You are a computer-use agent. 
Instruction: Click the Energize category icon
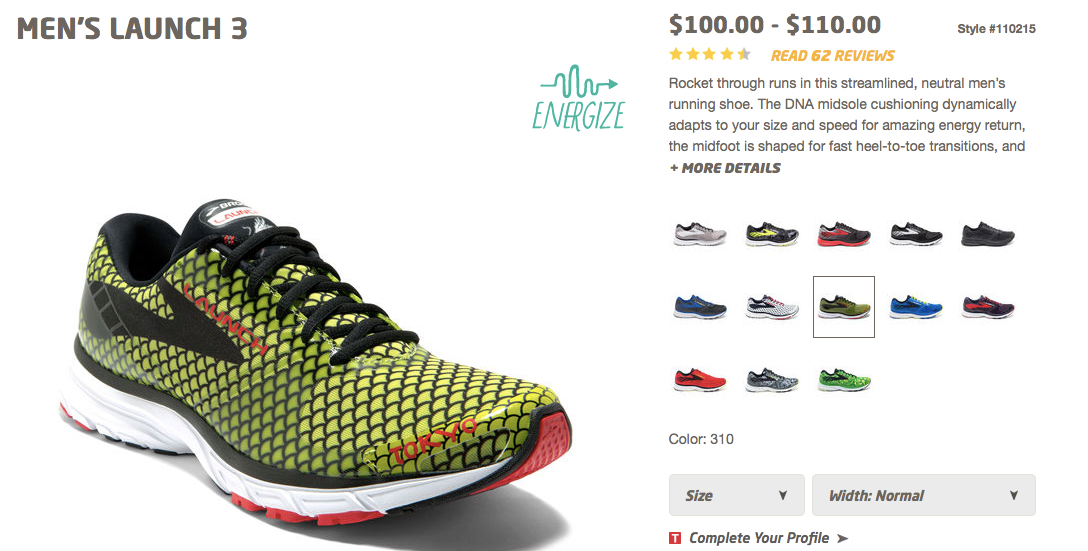point(579,97)
